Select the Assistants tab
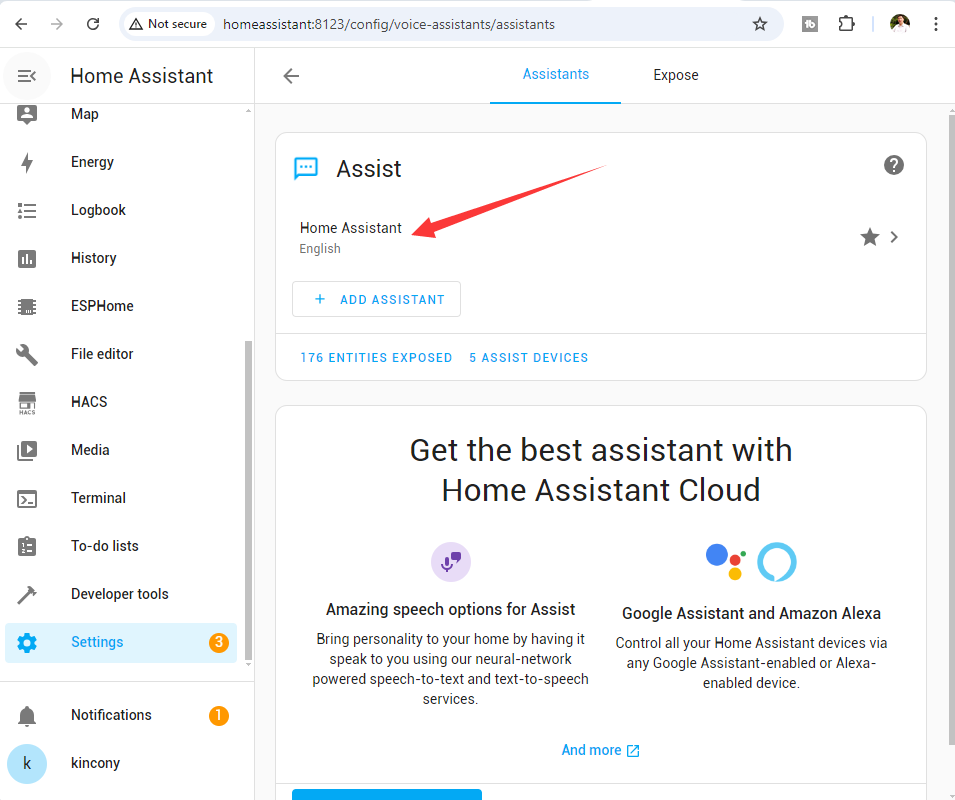Viewport: 955px width, 800px height. 555,74
